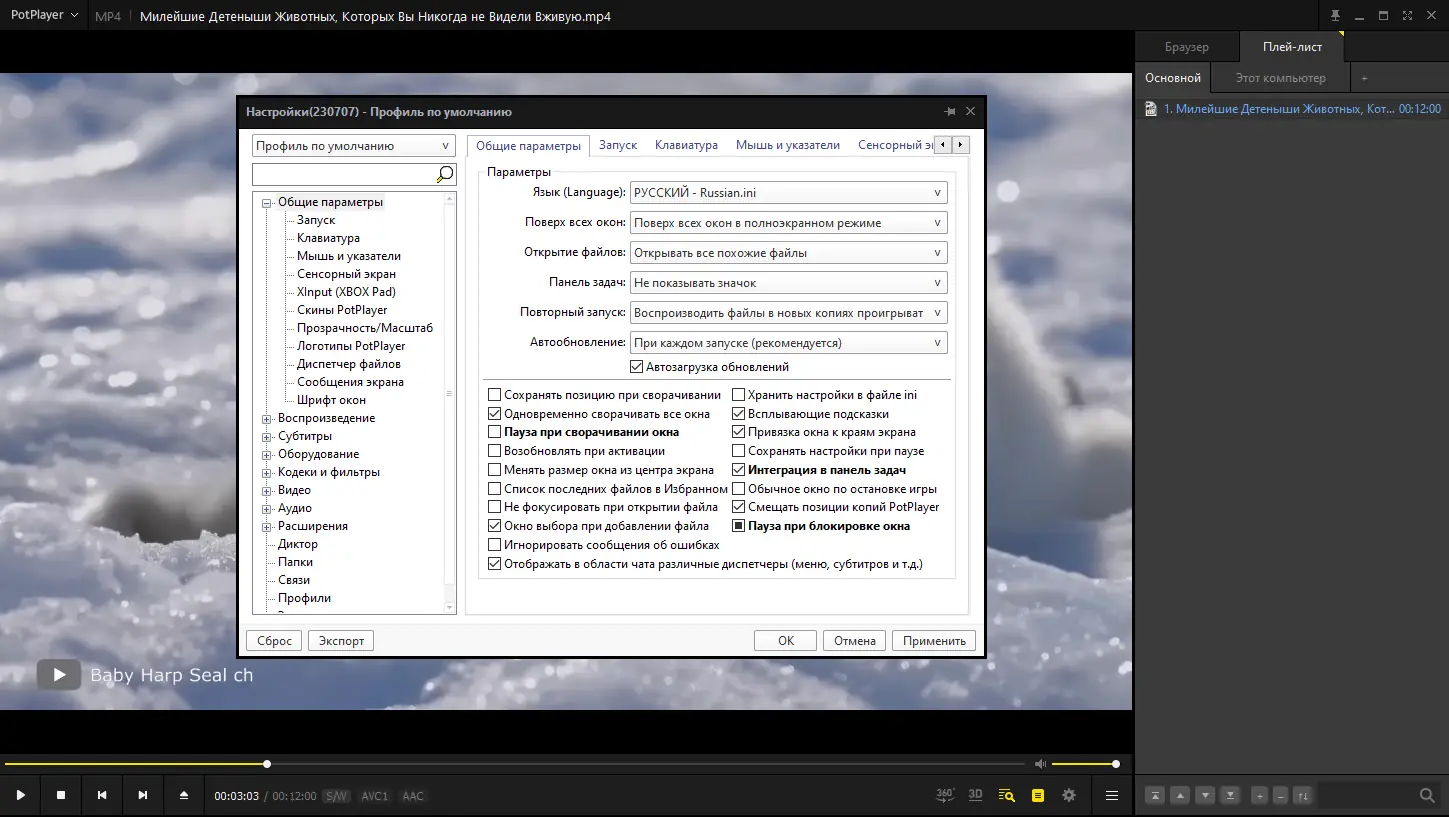This screenshot has width=1449, height=817.
Task: Click the S/W decoder indicator
Action: [x=337, y=796]
